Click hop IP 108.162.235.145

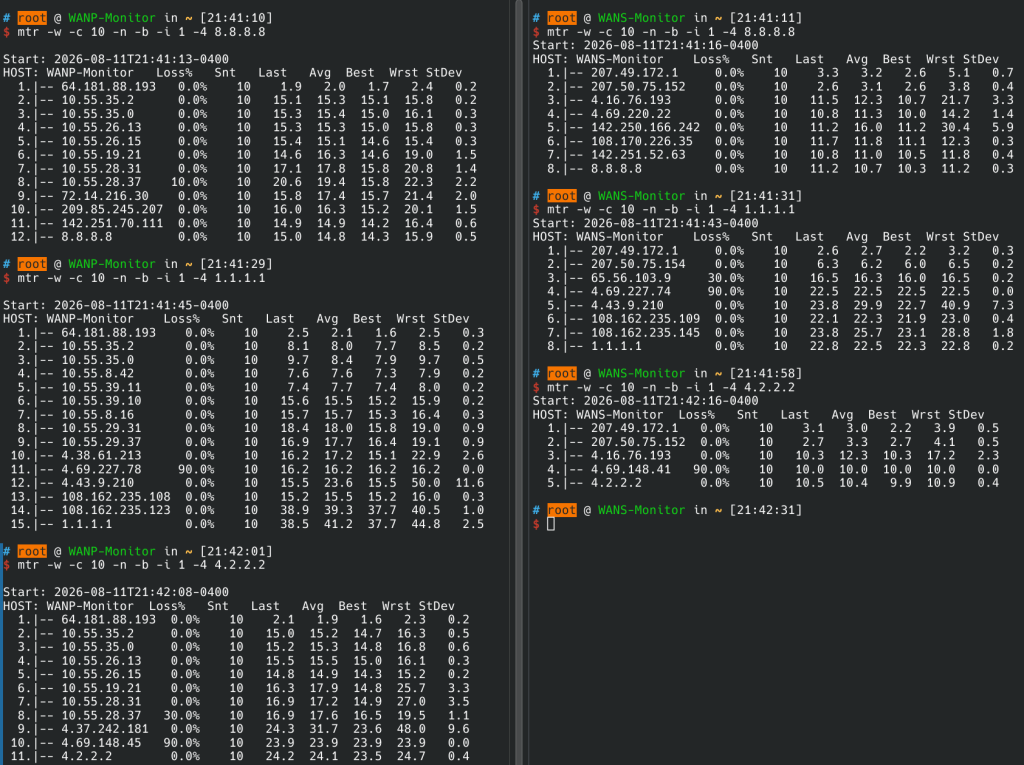point(645,333)
